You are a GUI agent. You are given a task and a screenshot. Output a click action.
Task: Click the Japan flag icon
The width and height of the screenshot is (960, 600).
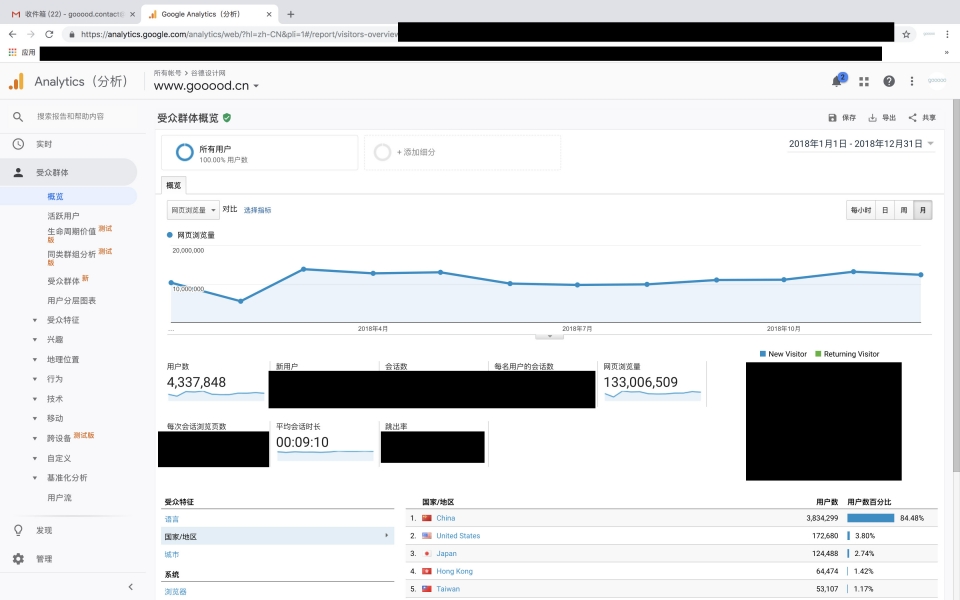(427, 553)
